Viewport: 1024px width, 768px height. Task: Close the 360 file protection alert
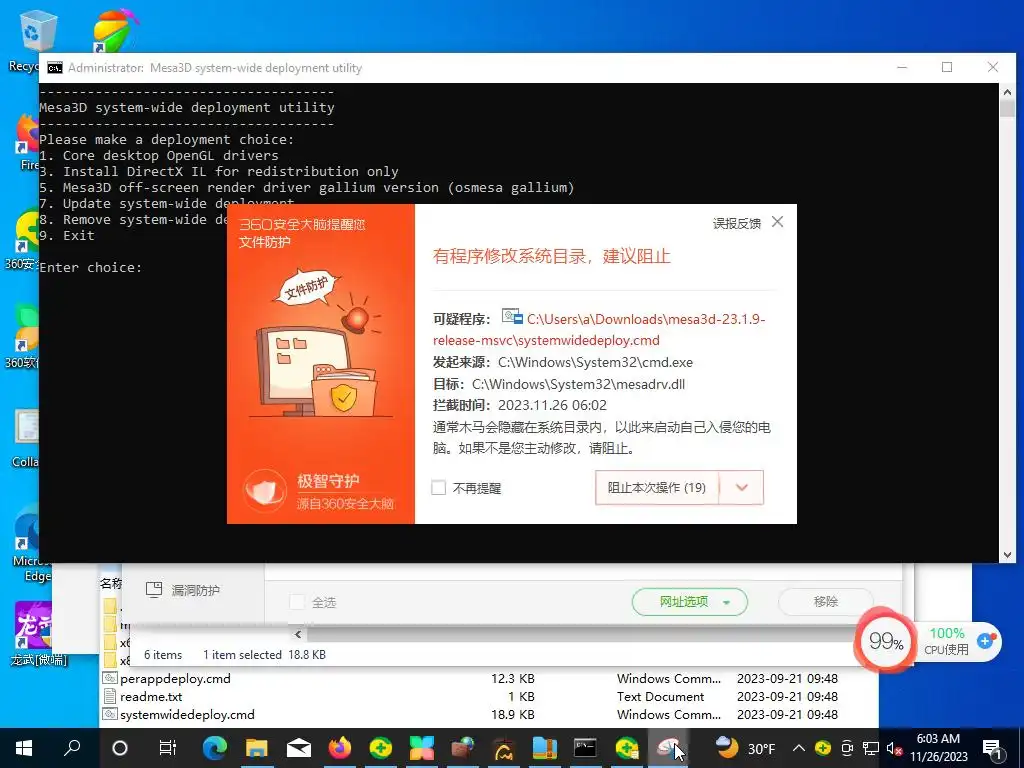(x=777, y=222)
